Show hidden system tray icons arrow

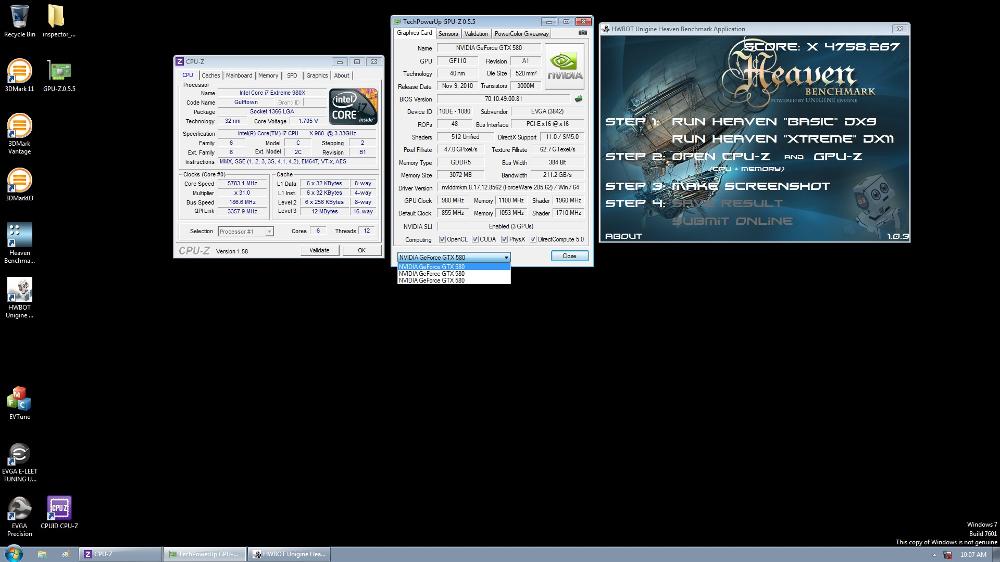click(934, 555)
